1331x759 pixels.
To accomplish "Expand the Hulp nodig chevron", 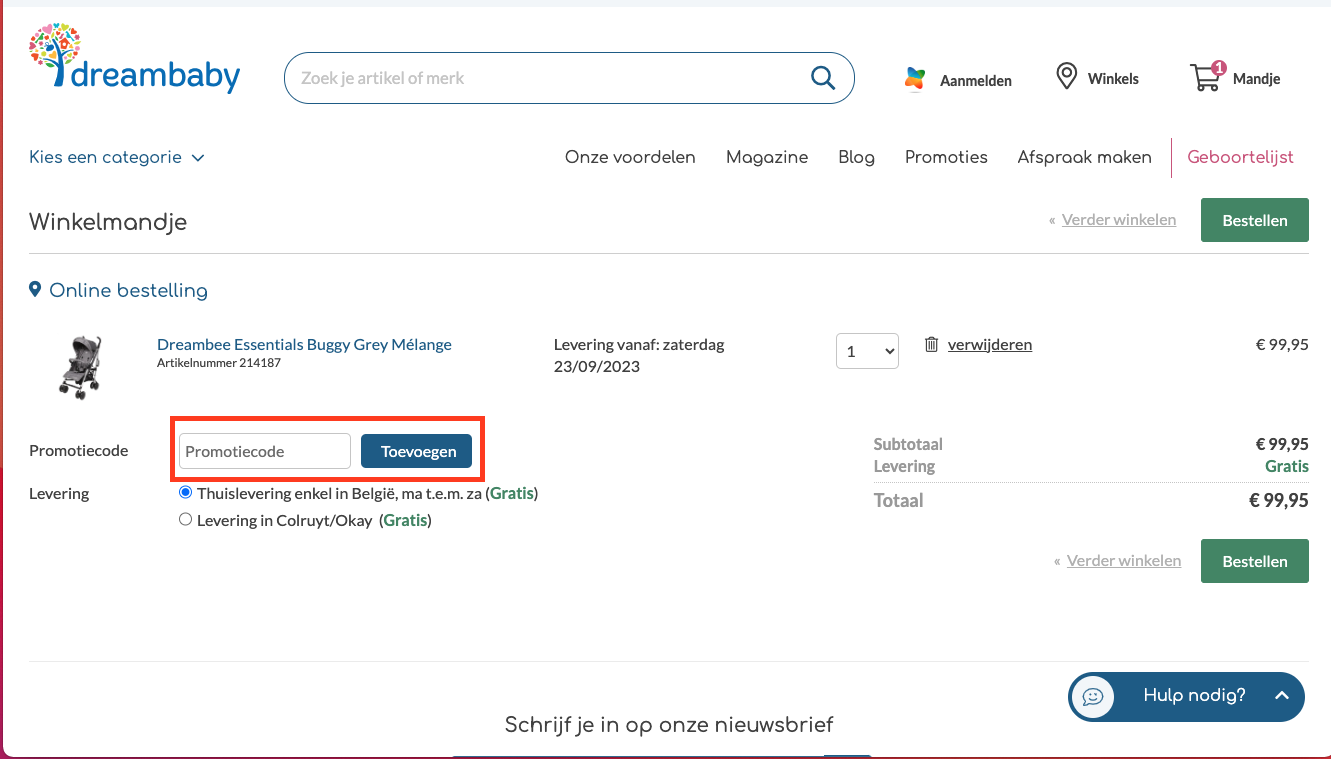I will 1282,695.
